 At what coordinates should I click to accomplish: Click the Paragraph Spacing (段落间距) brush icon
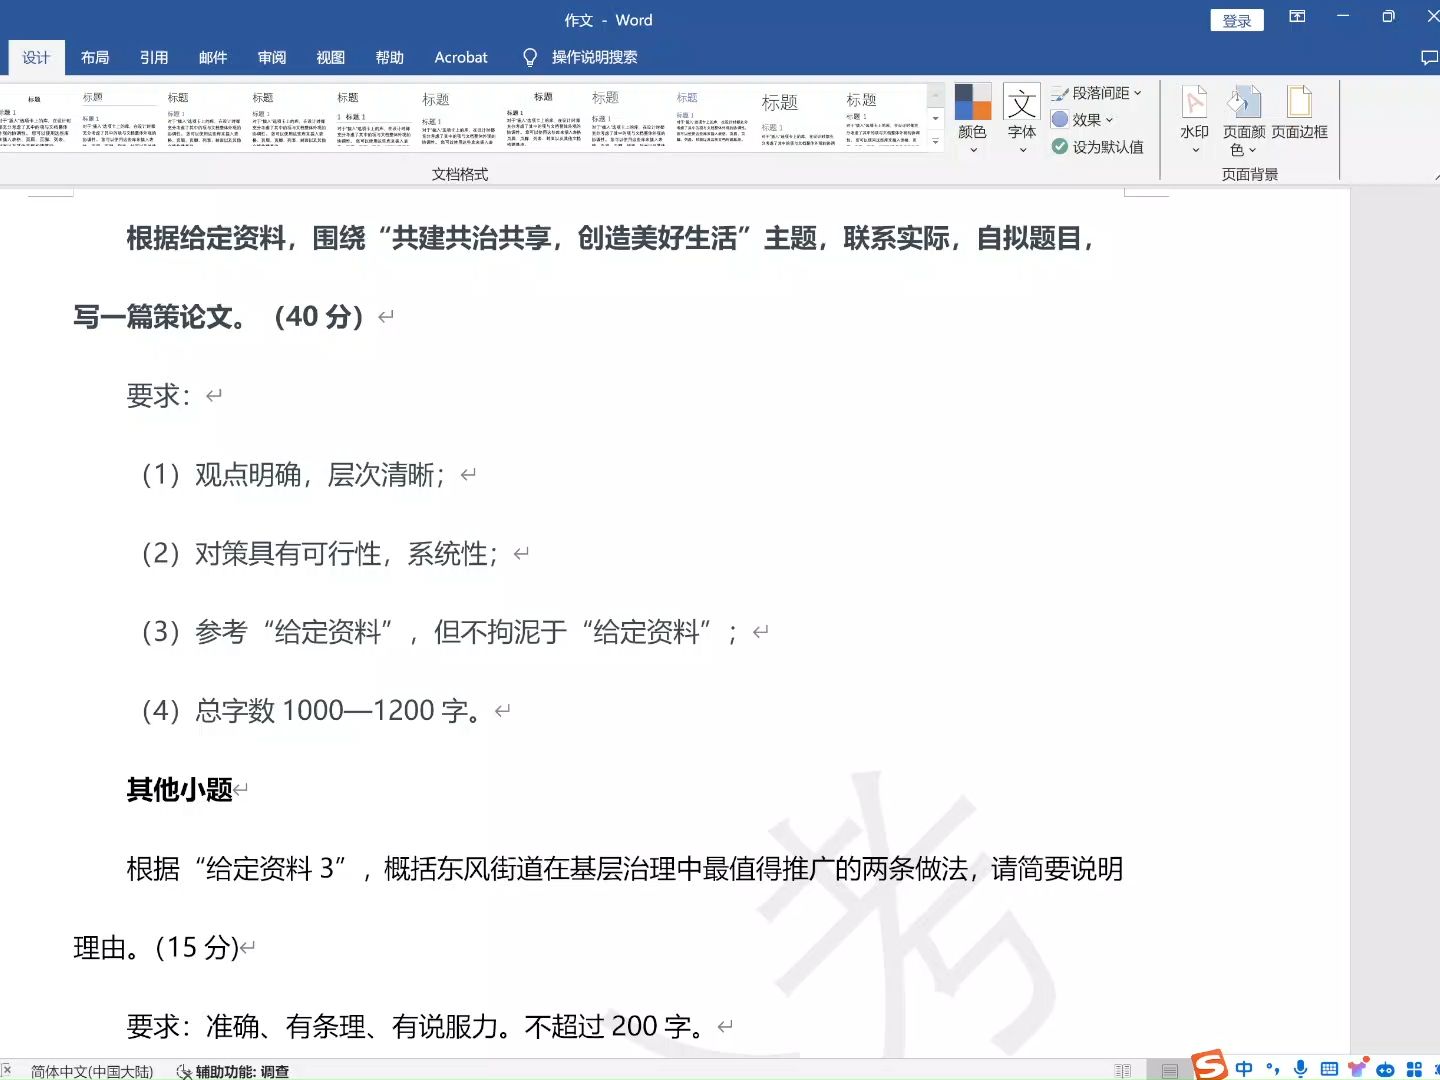1060,93
